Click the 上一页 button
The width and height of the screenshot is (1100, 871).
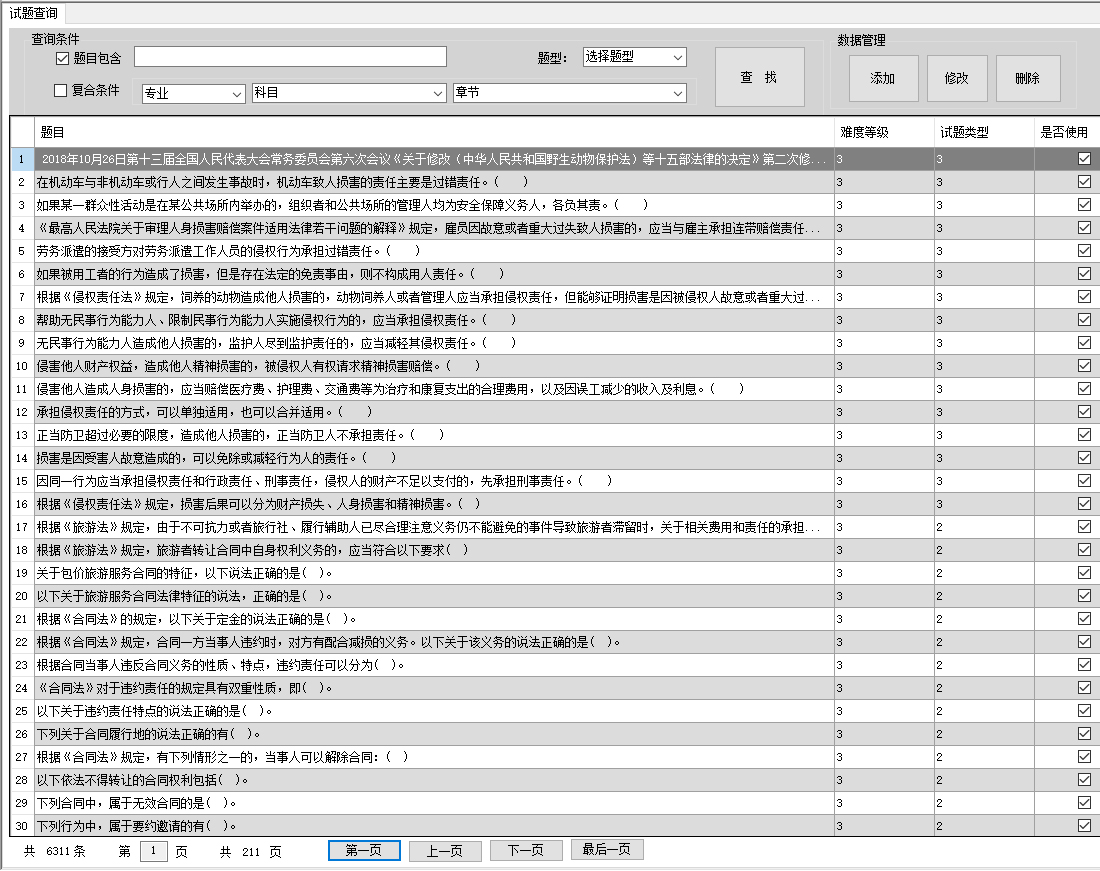pyautogui.click(x=445, y=850)
